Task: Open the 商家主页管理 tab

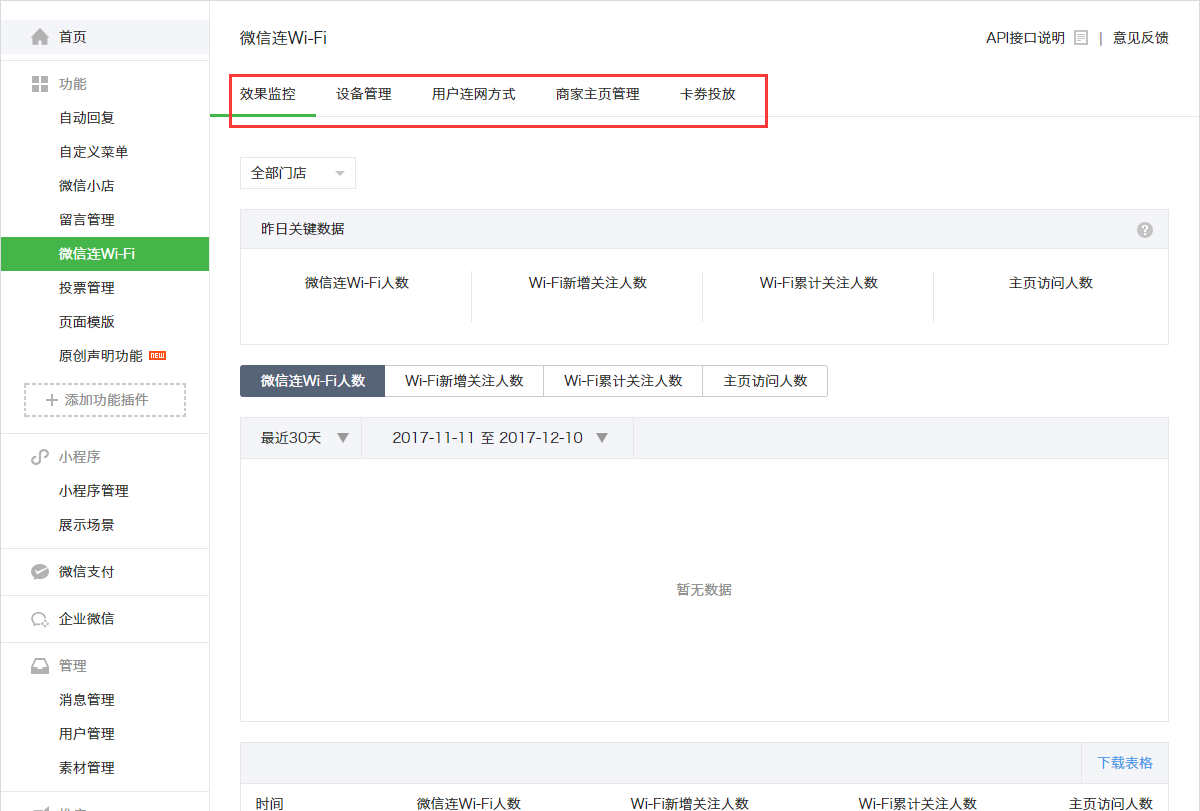Action: tap(598, 94)
